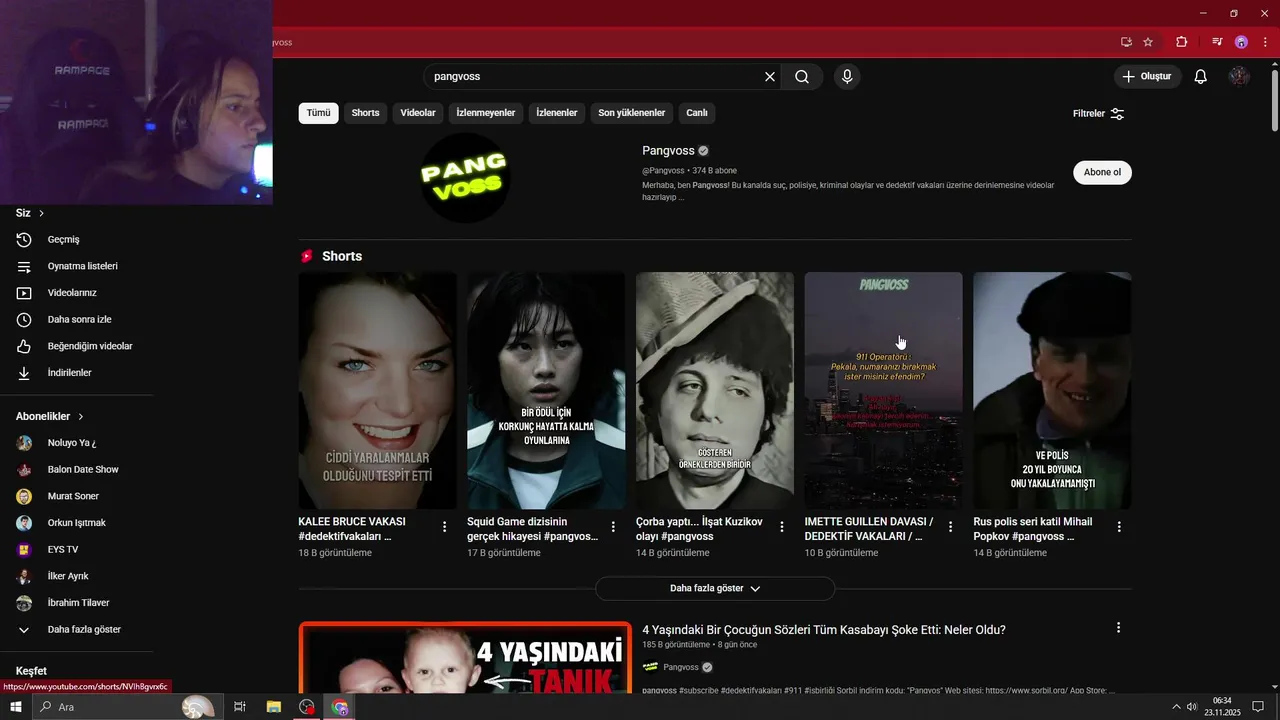This screenshot has width=1280, height=720.
Task: Open Daha sonra izle list
Action: point(77,319)
